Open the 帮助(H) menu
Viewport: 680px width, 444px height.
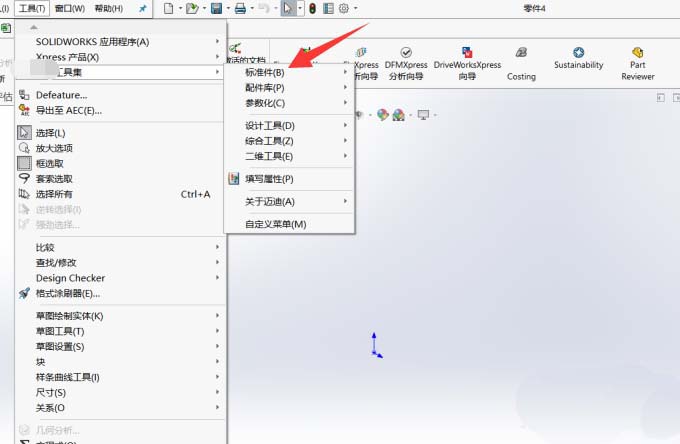click(108, 8)
